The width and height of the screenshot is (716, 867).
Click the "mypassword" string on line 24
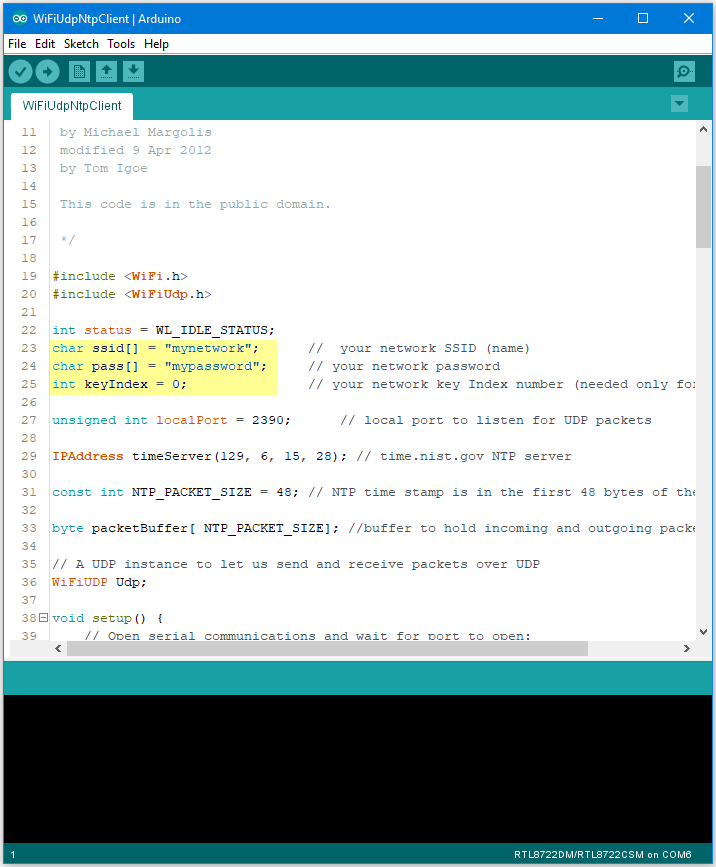click(212, 366)
